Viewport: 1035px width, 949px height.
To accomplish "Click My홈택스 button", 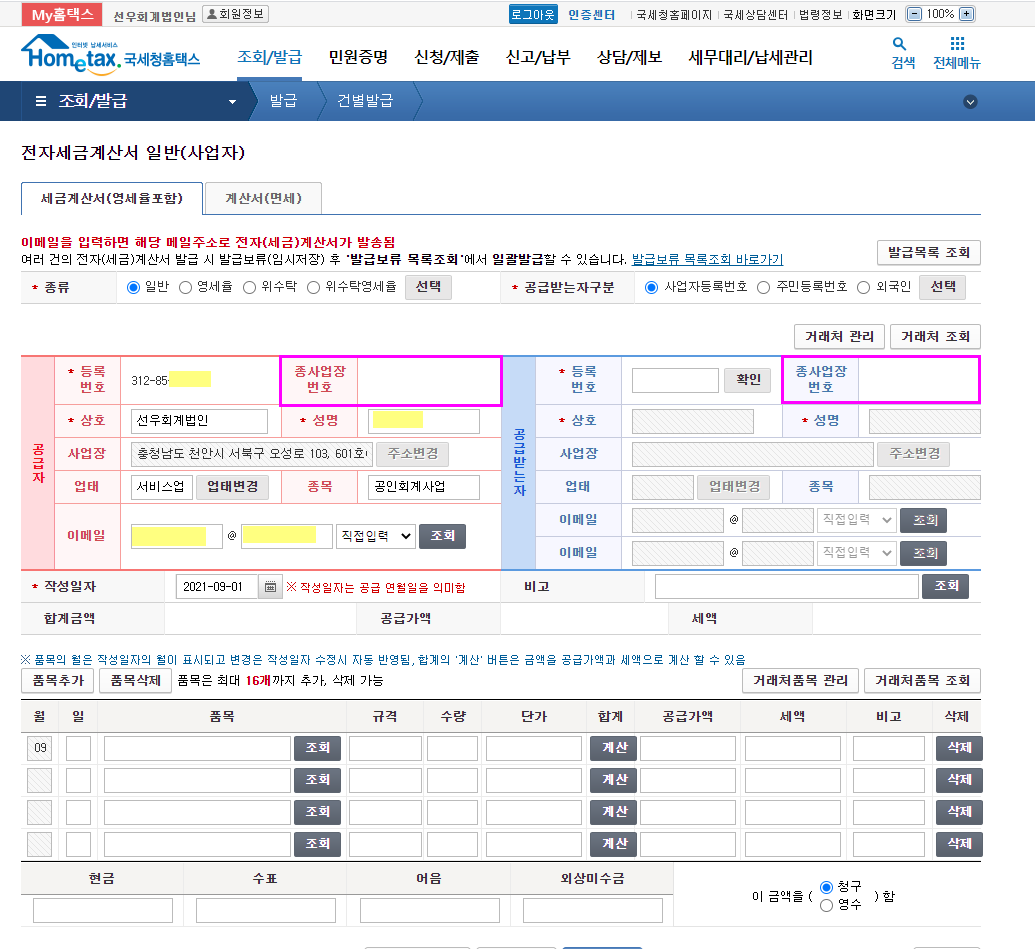I will tap(62, 15).
